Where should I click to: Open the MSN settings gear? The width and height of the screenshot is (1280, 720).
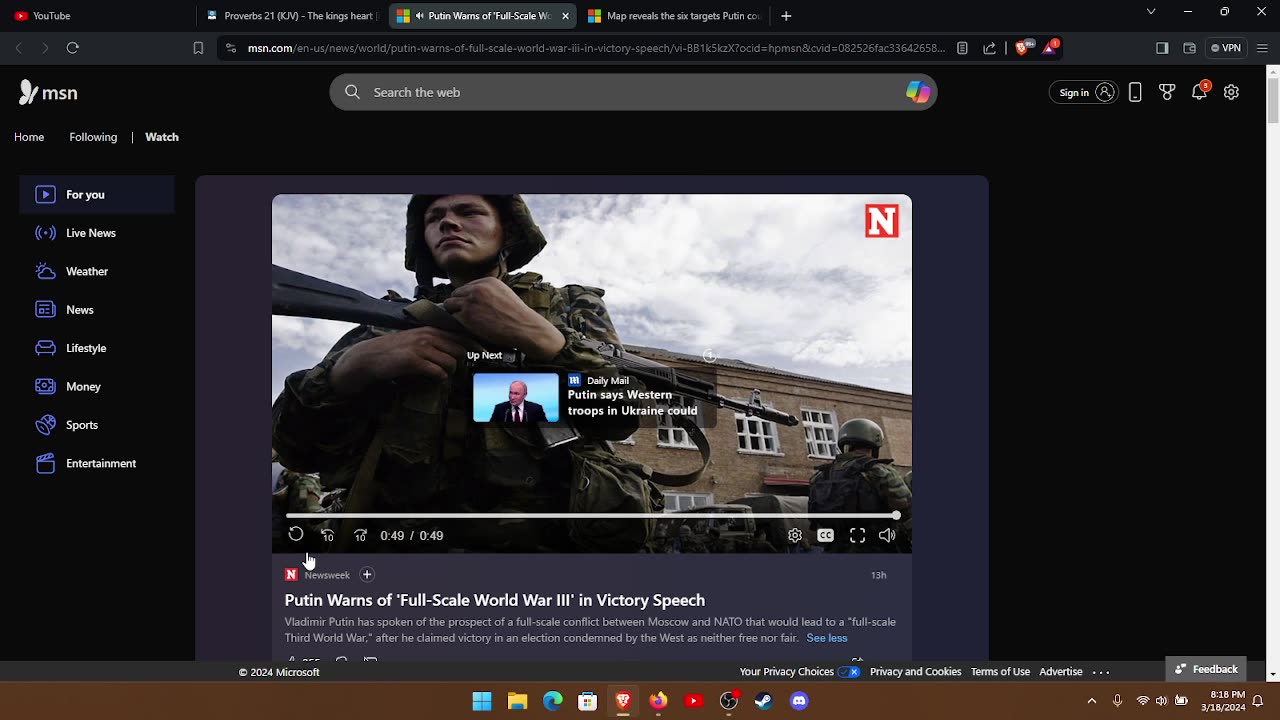point(1231,92)
